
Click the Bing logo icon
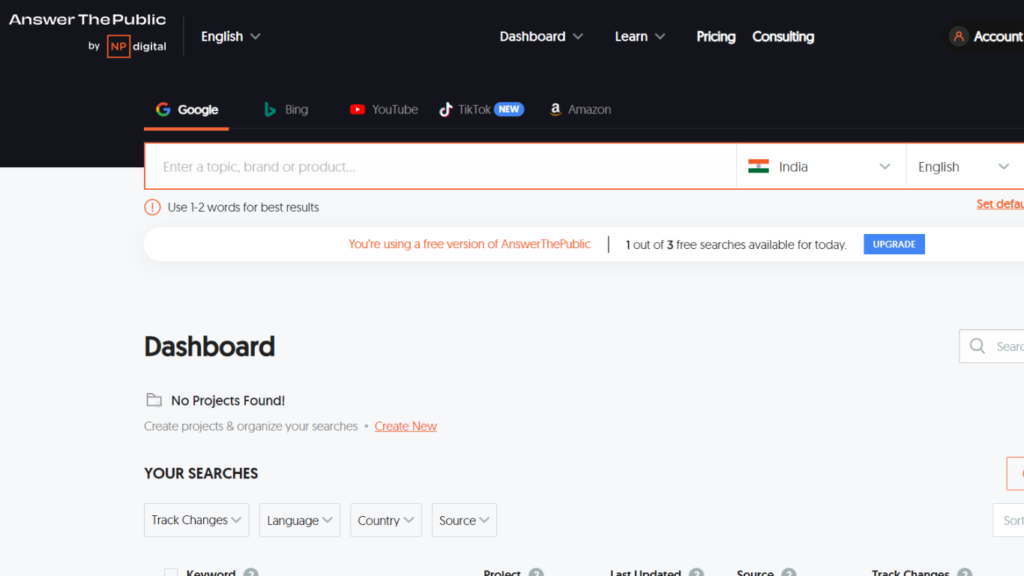point(270,109)
